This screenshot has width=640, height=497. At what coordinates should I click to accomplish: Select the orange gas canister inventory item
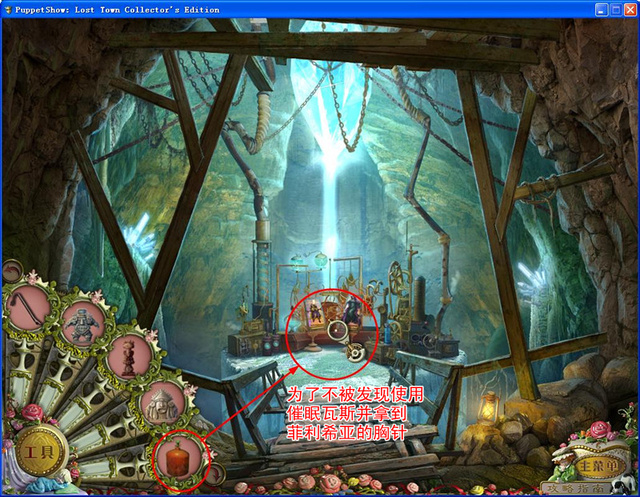178,459
